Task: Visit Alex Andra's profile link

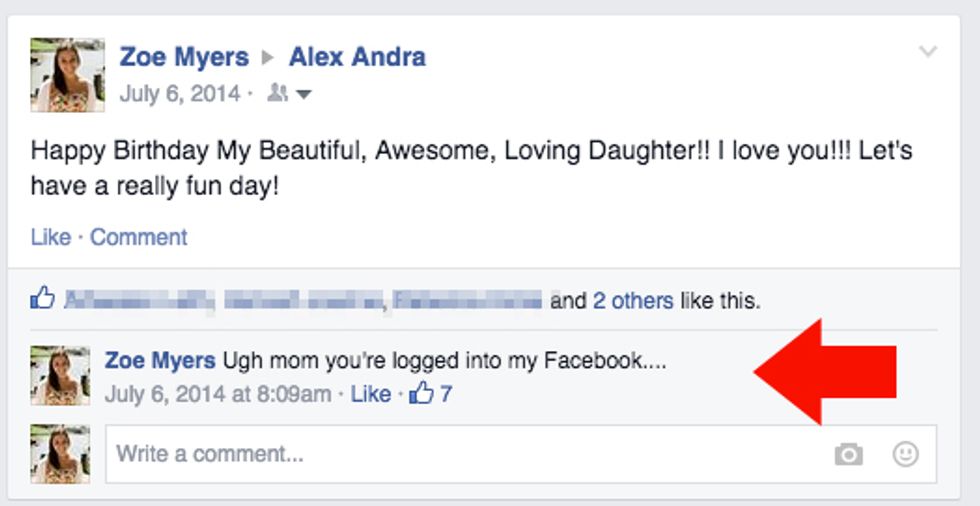Action: [x=357, y=57]
